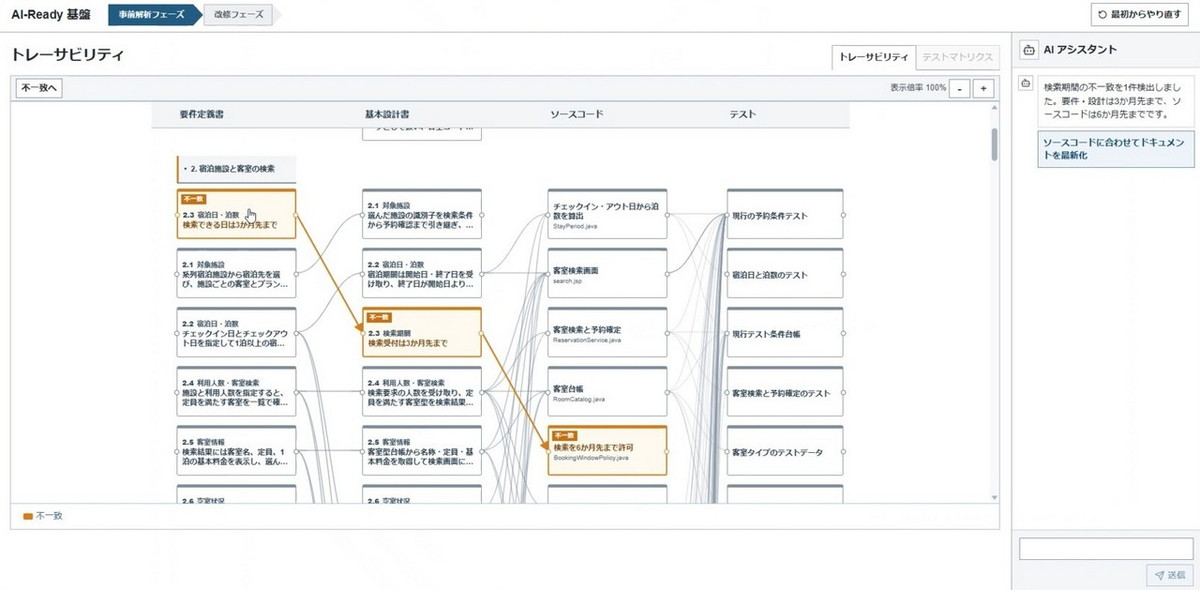Select the 現行の予約条件テスト test node

(x=786, y=215)
